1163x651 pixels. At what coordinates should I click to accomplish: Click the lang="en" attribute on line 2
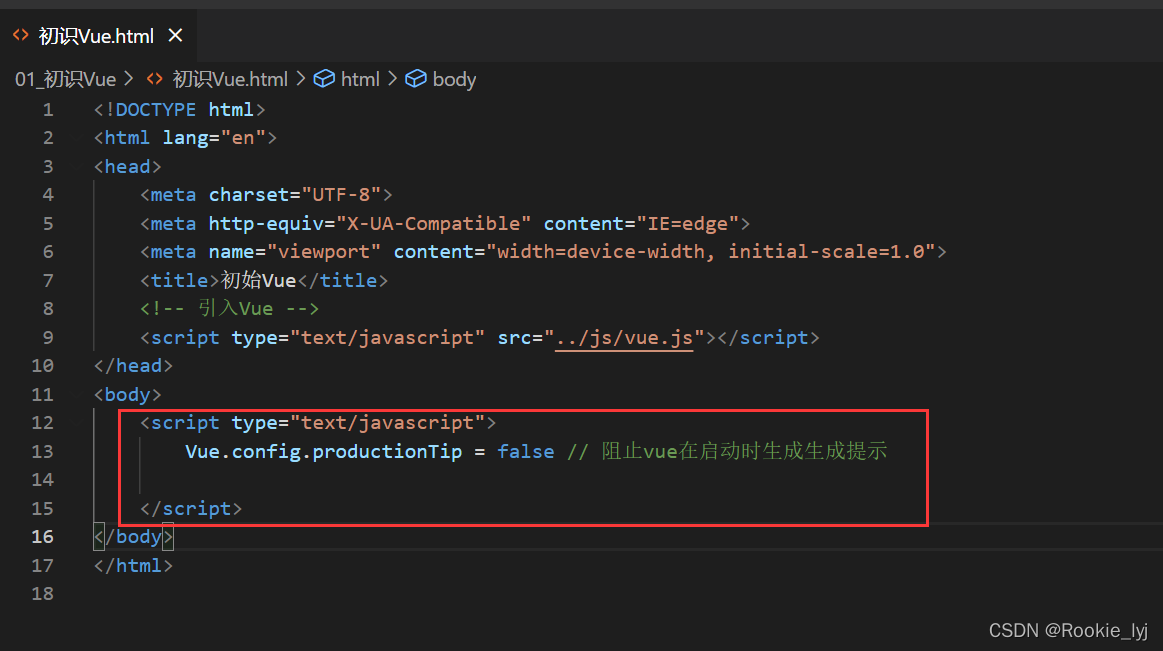coord(214,138)
